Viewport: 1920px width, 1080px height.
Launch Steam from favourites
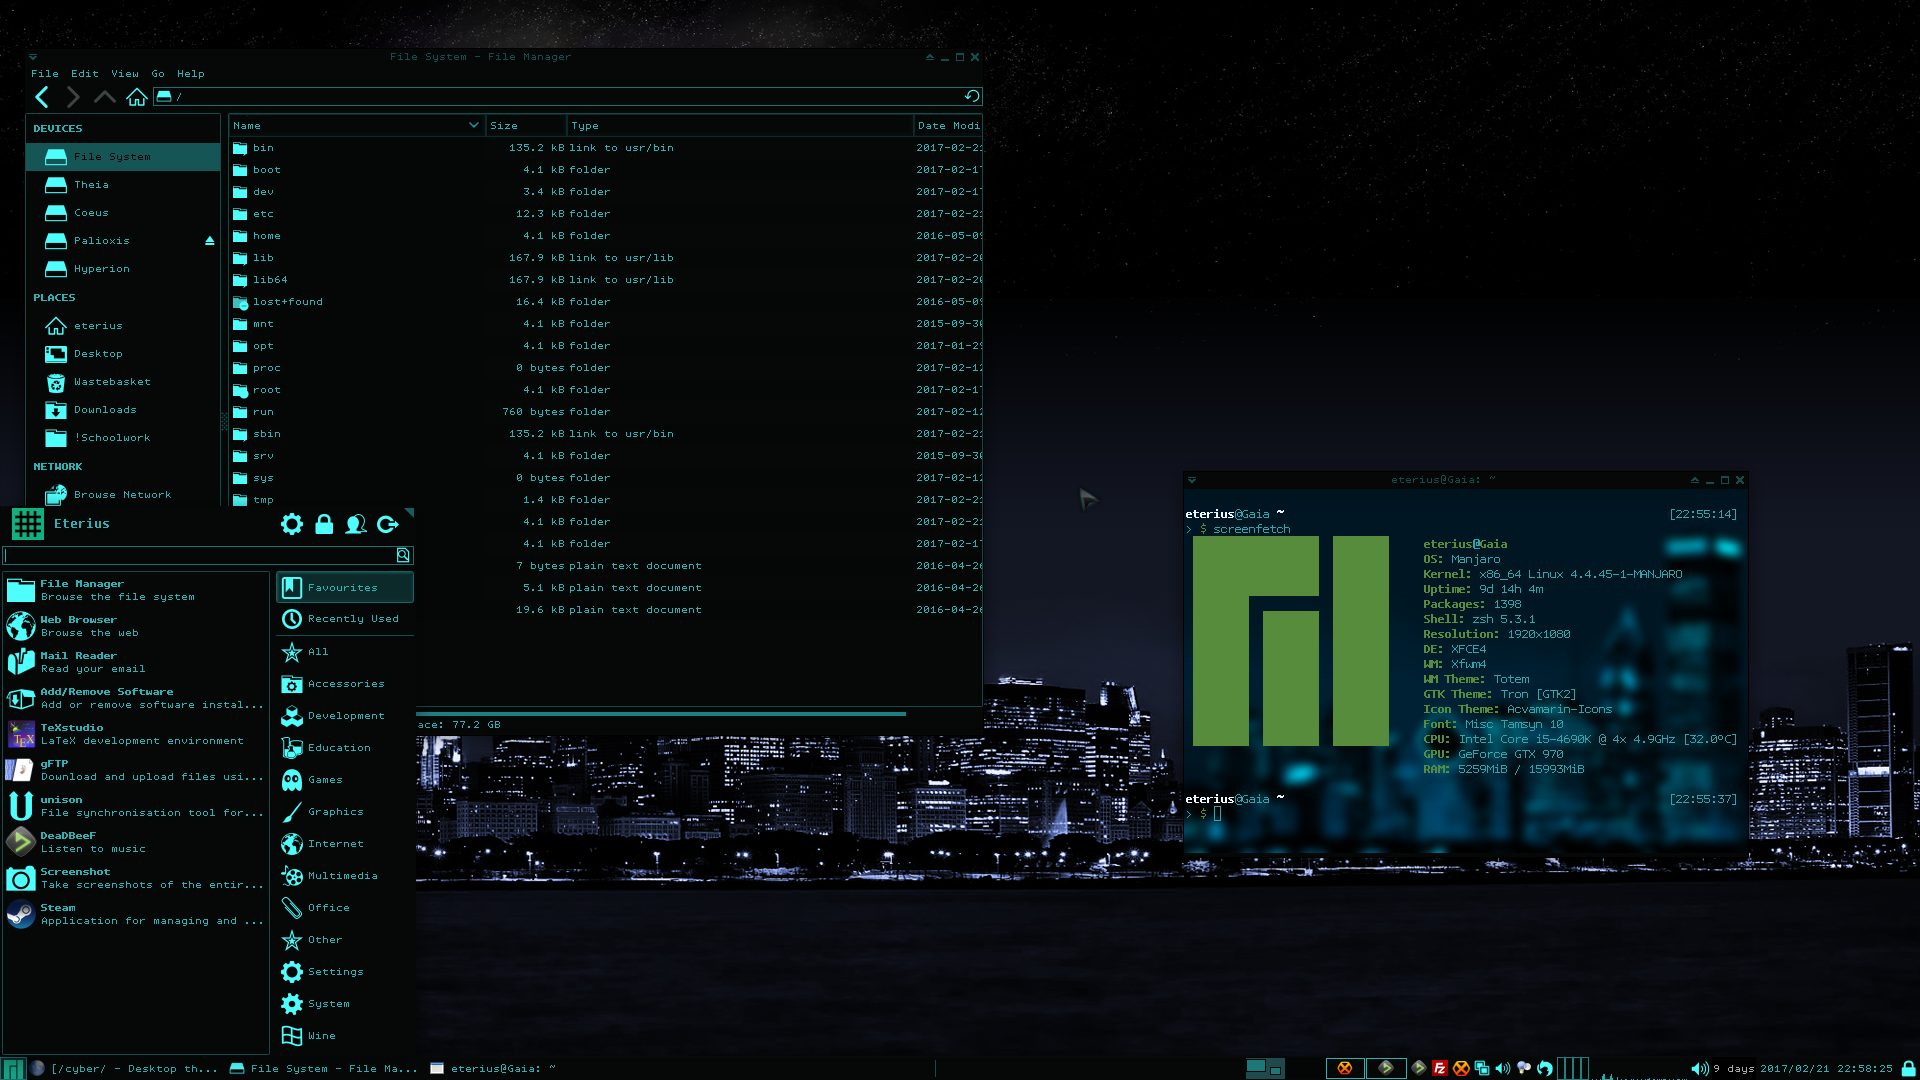point(136,914)
